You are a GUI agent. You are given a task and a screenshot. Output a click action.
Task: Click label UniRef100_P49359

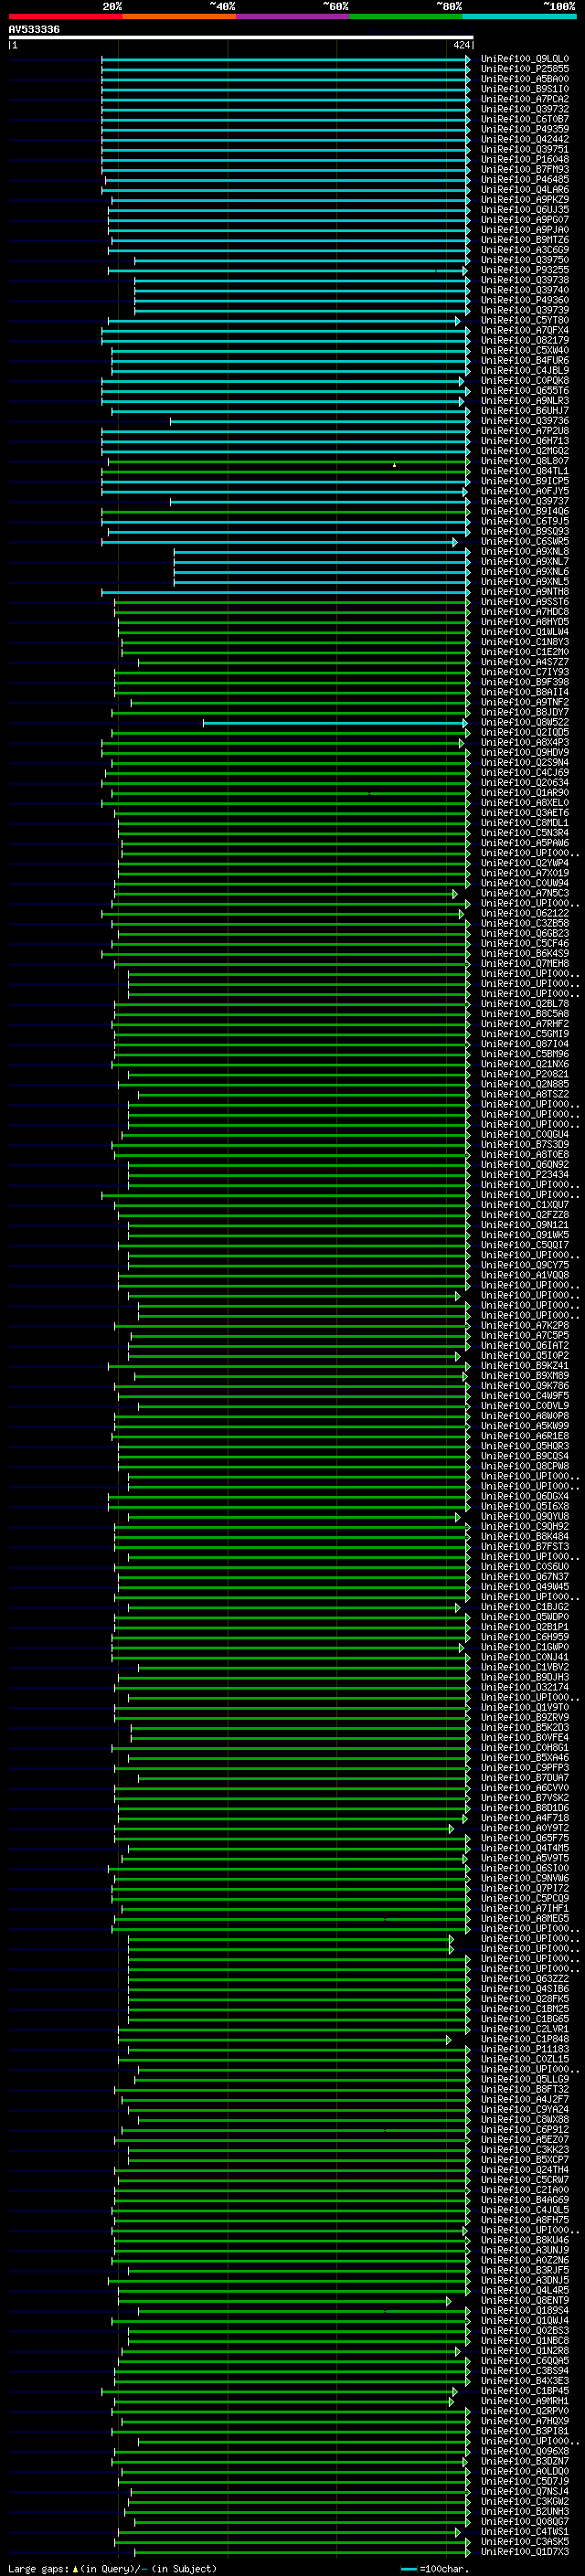[524, 129]
